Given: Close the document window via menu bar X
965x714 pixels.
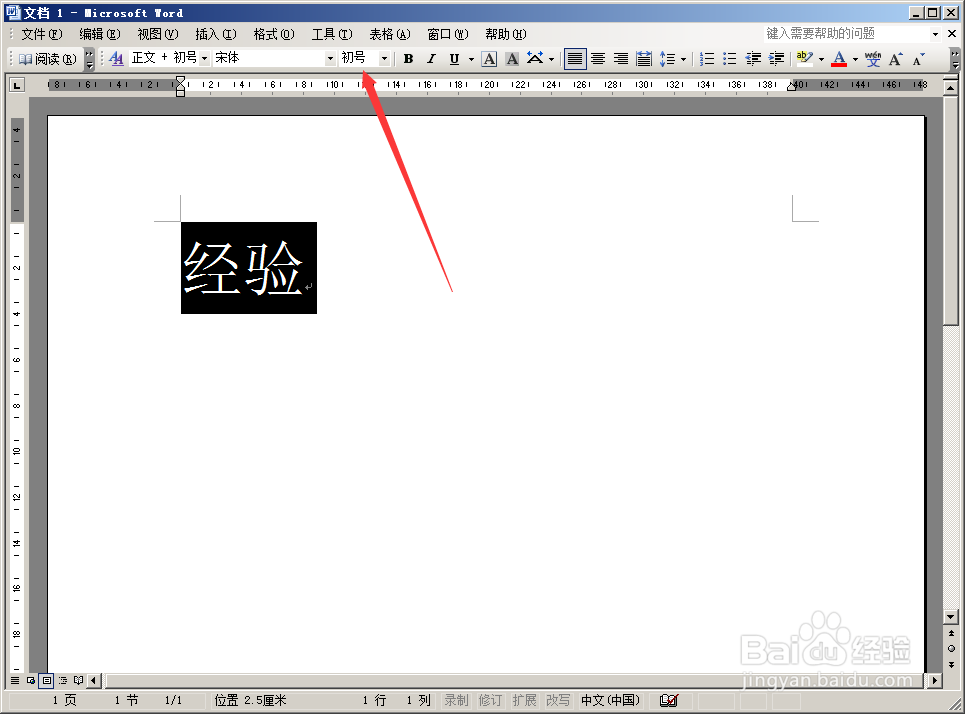Looking at the screenshot, I should (952, 34).
